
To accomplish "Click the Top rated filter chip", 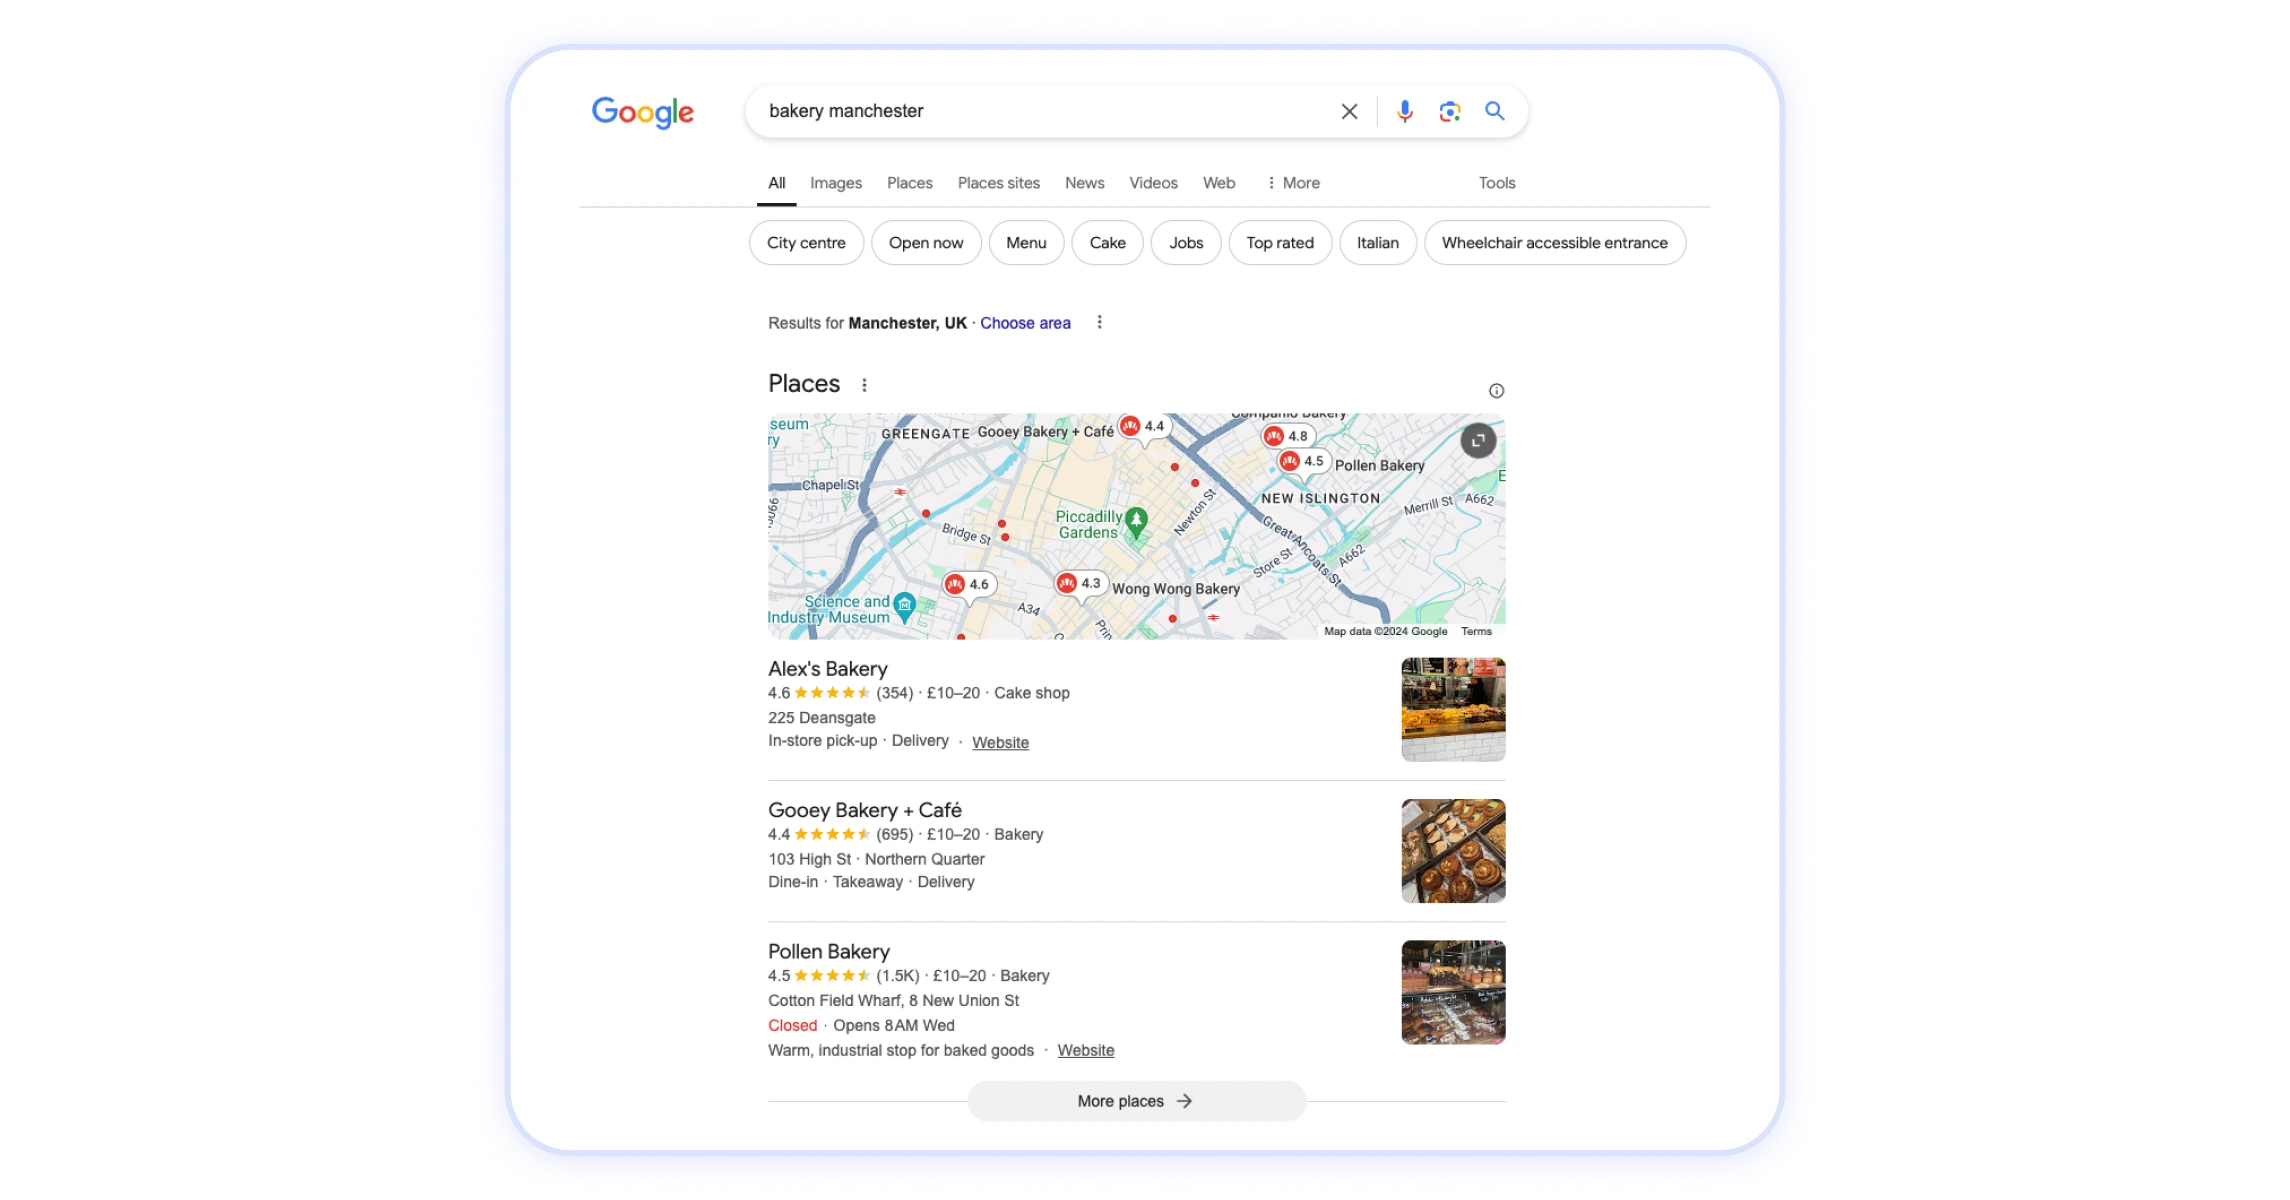I will tap(1280, 242).
